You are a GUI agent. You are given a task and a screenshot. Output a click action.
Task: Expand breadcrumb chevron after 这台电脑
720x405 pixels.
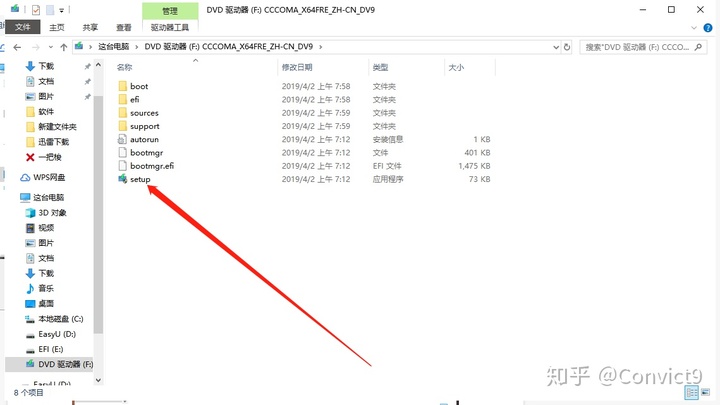(137, 47)
